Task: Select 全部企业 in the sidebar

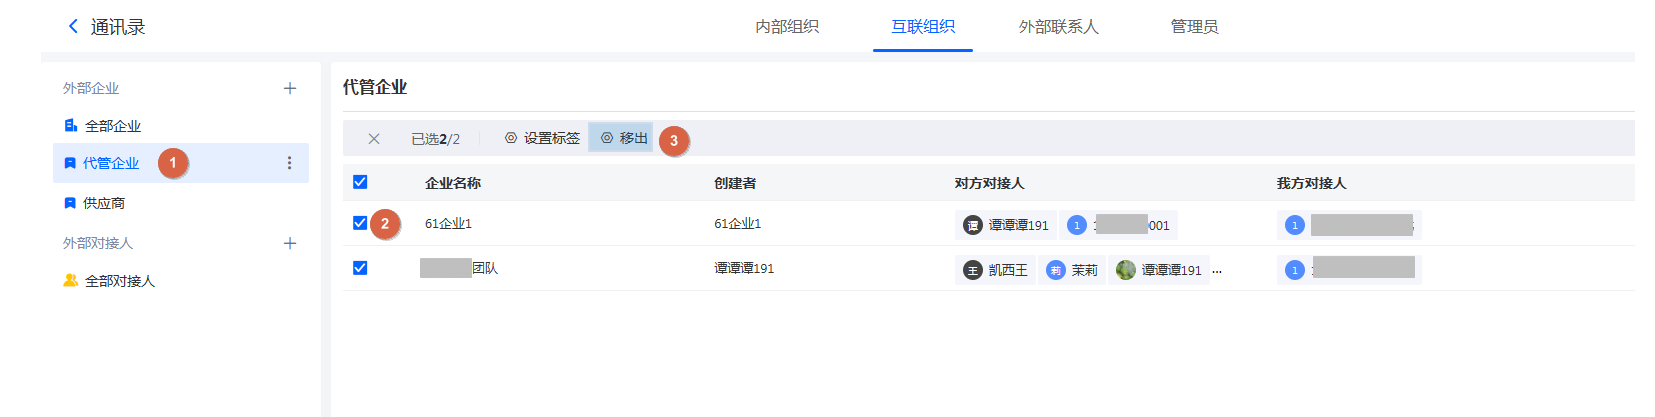Action: [x=112, y=126]
